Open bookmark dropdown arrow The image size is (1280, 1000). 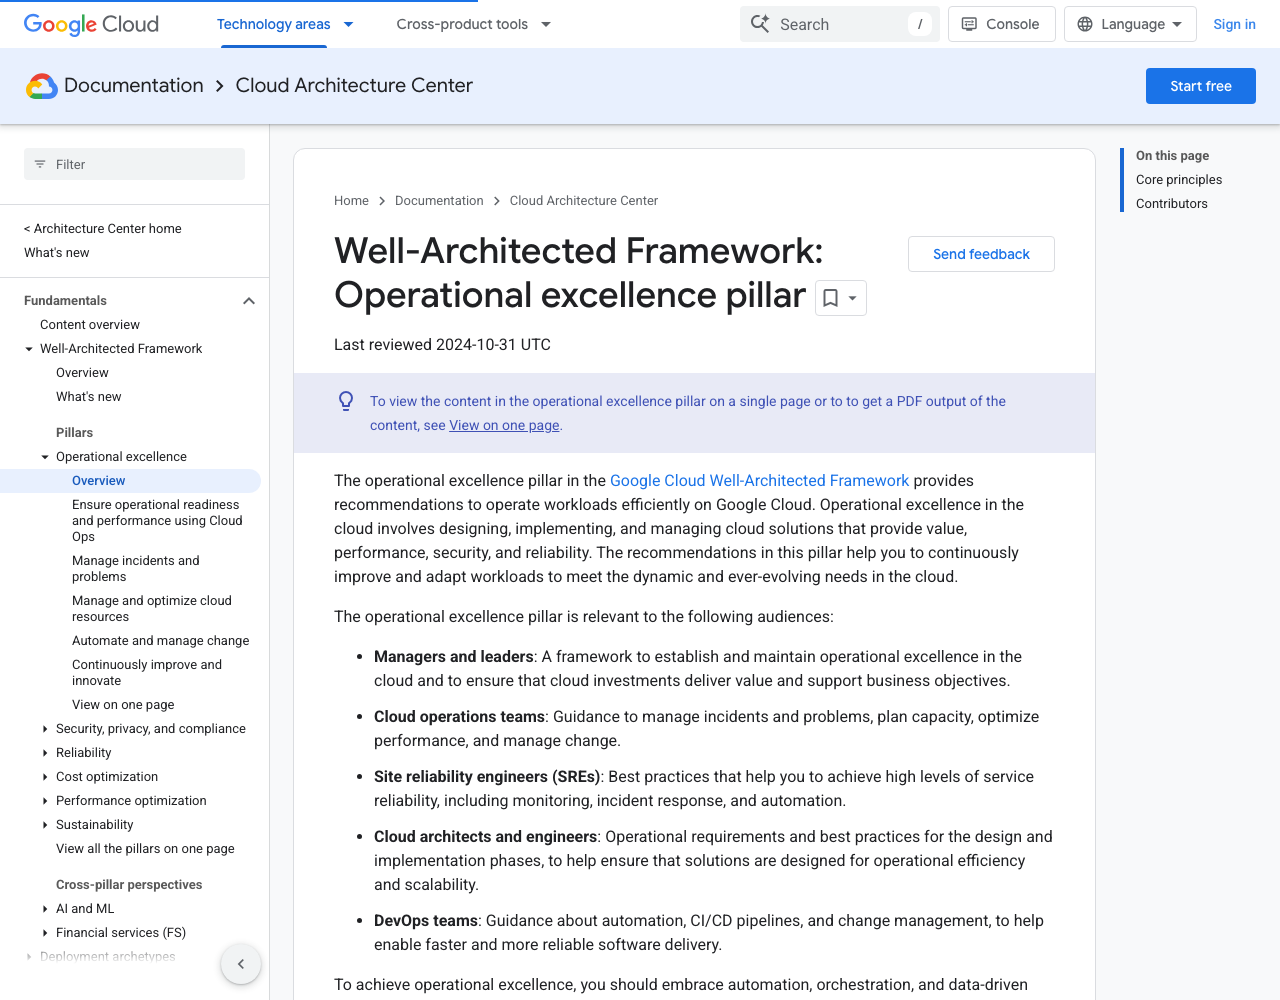853,298
